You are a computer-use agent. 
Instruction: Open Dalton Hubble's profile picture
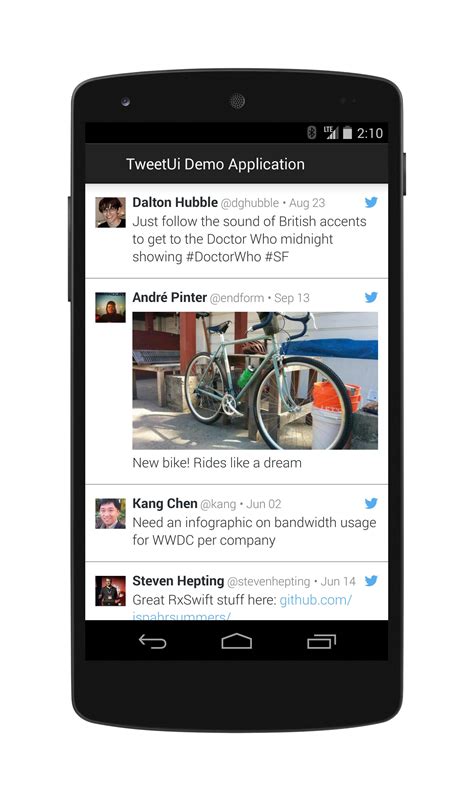[110, 212]
